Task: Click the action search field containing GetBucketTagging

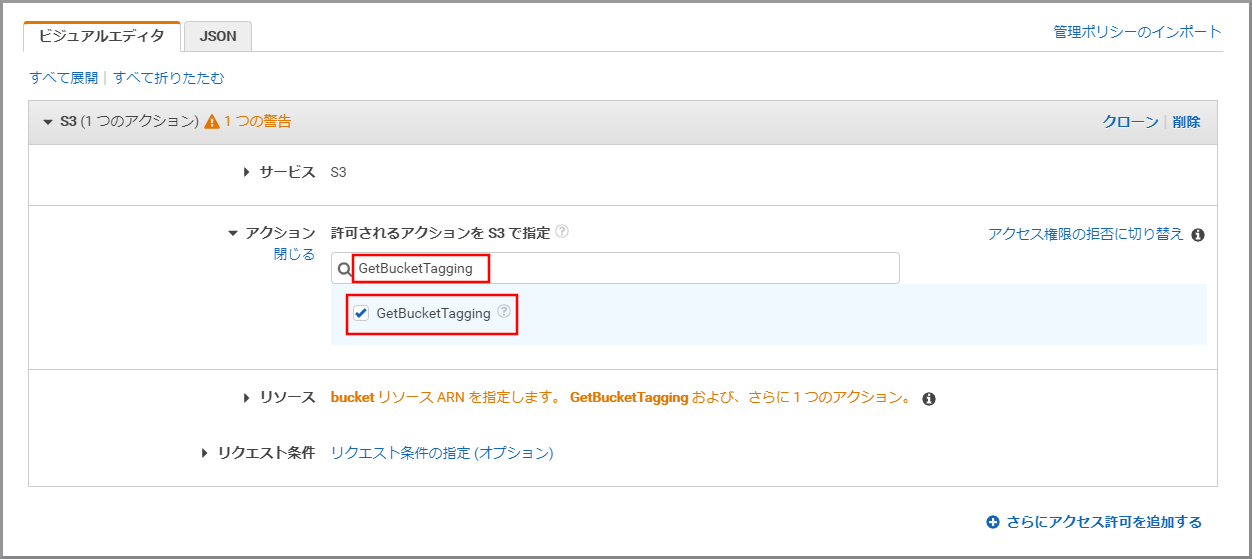Action: click(x=615, y=268)
